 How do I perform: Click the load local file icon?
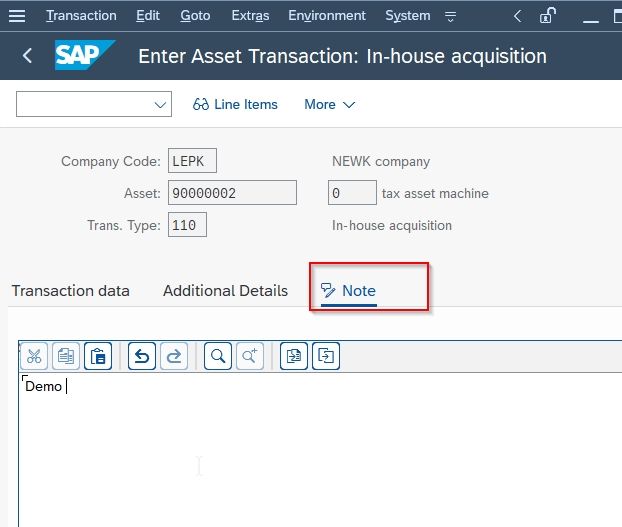click(x=294, y=356)
